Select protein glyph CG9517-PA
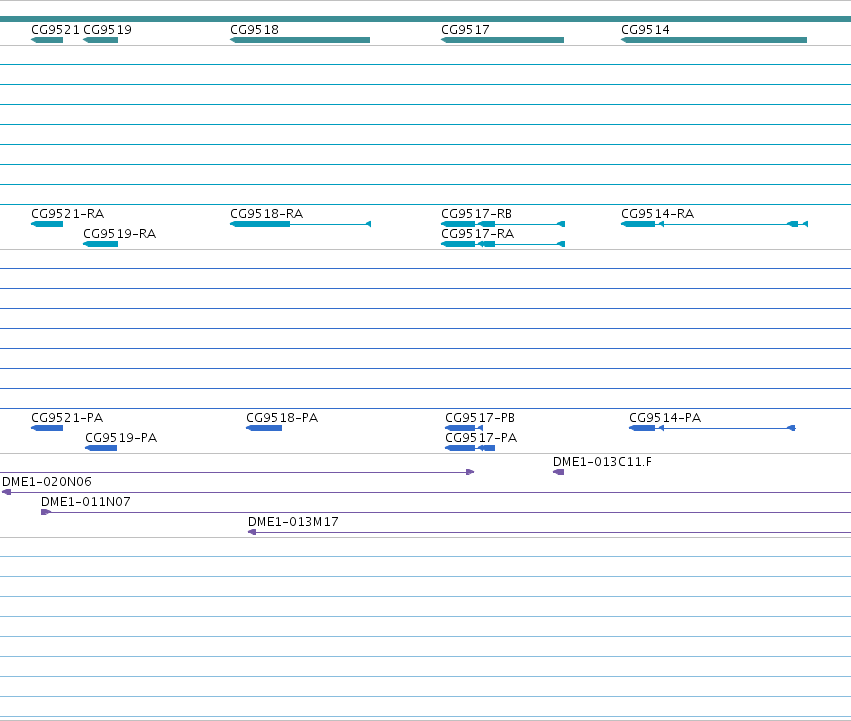 tap(470, 448)
